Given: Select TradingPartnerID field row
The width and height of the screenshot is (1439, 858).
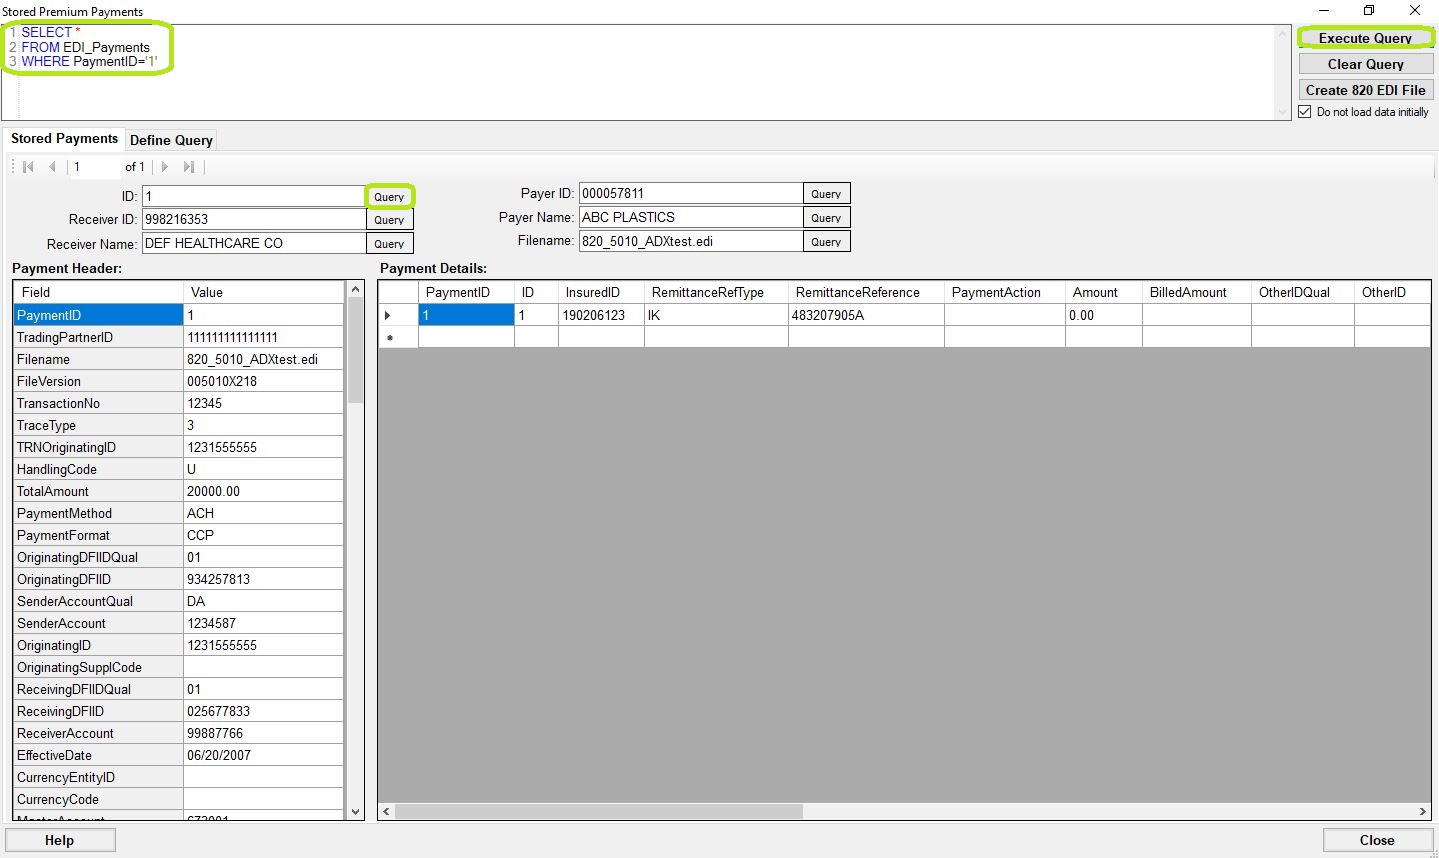Looking at the screenshot, I should point(179,337).
